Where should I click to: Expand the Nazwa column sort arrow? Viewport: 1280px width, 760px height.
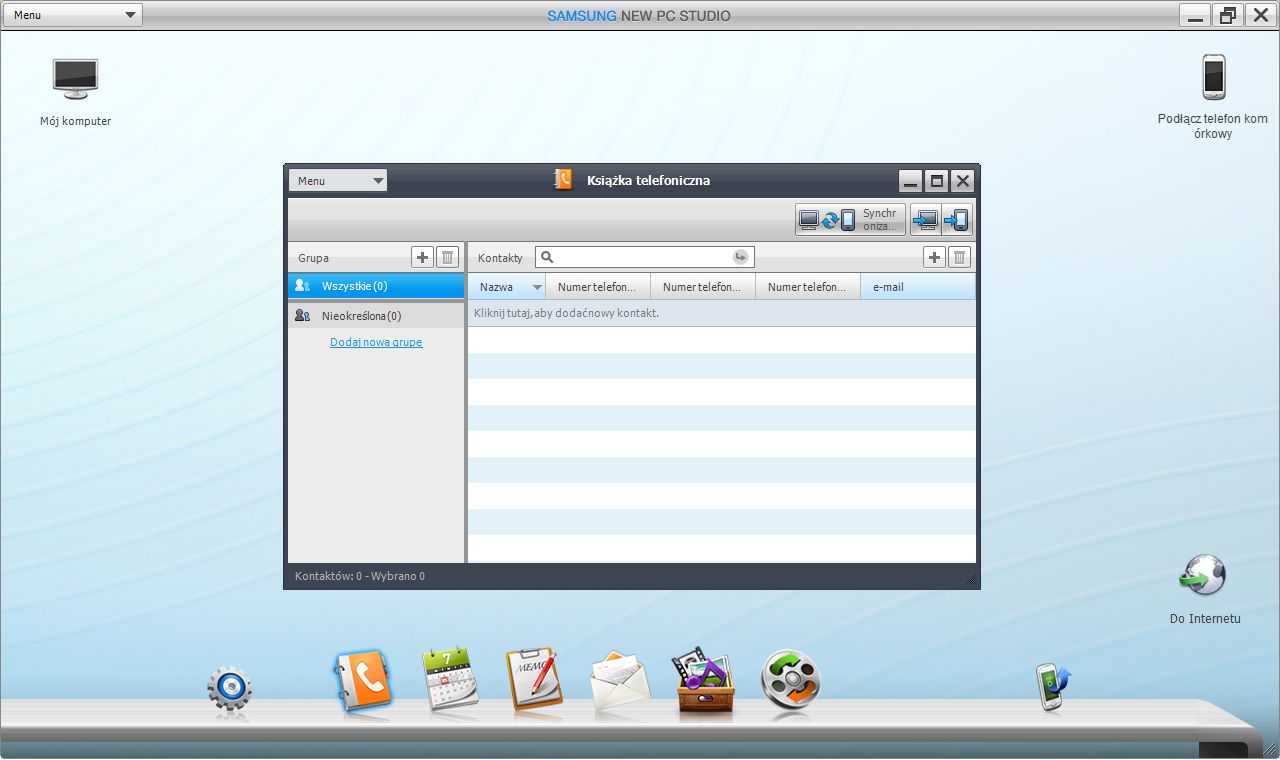537,287
